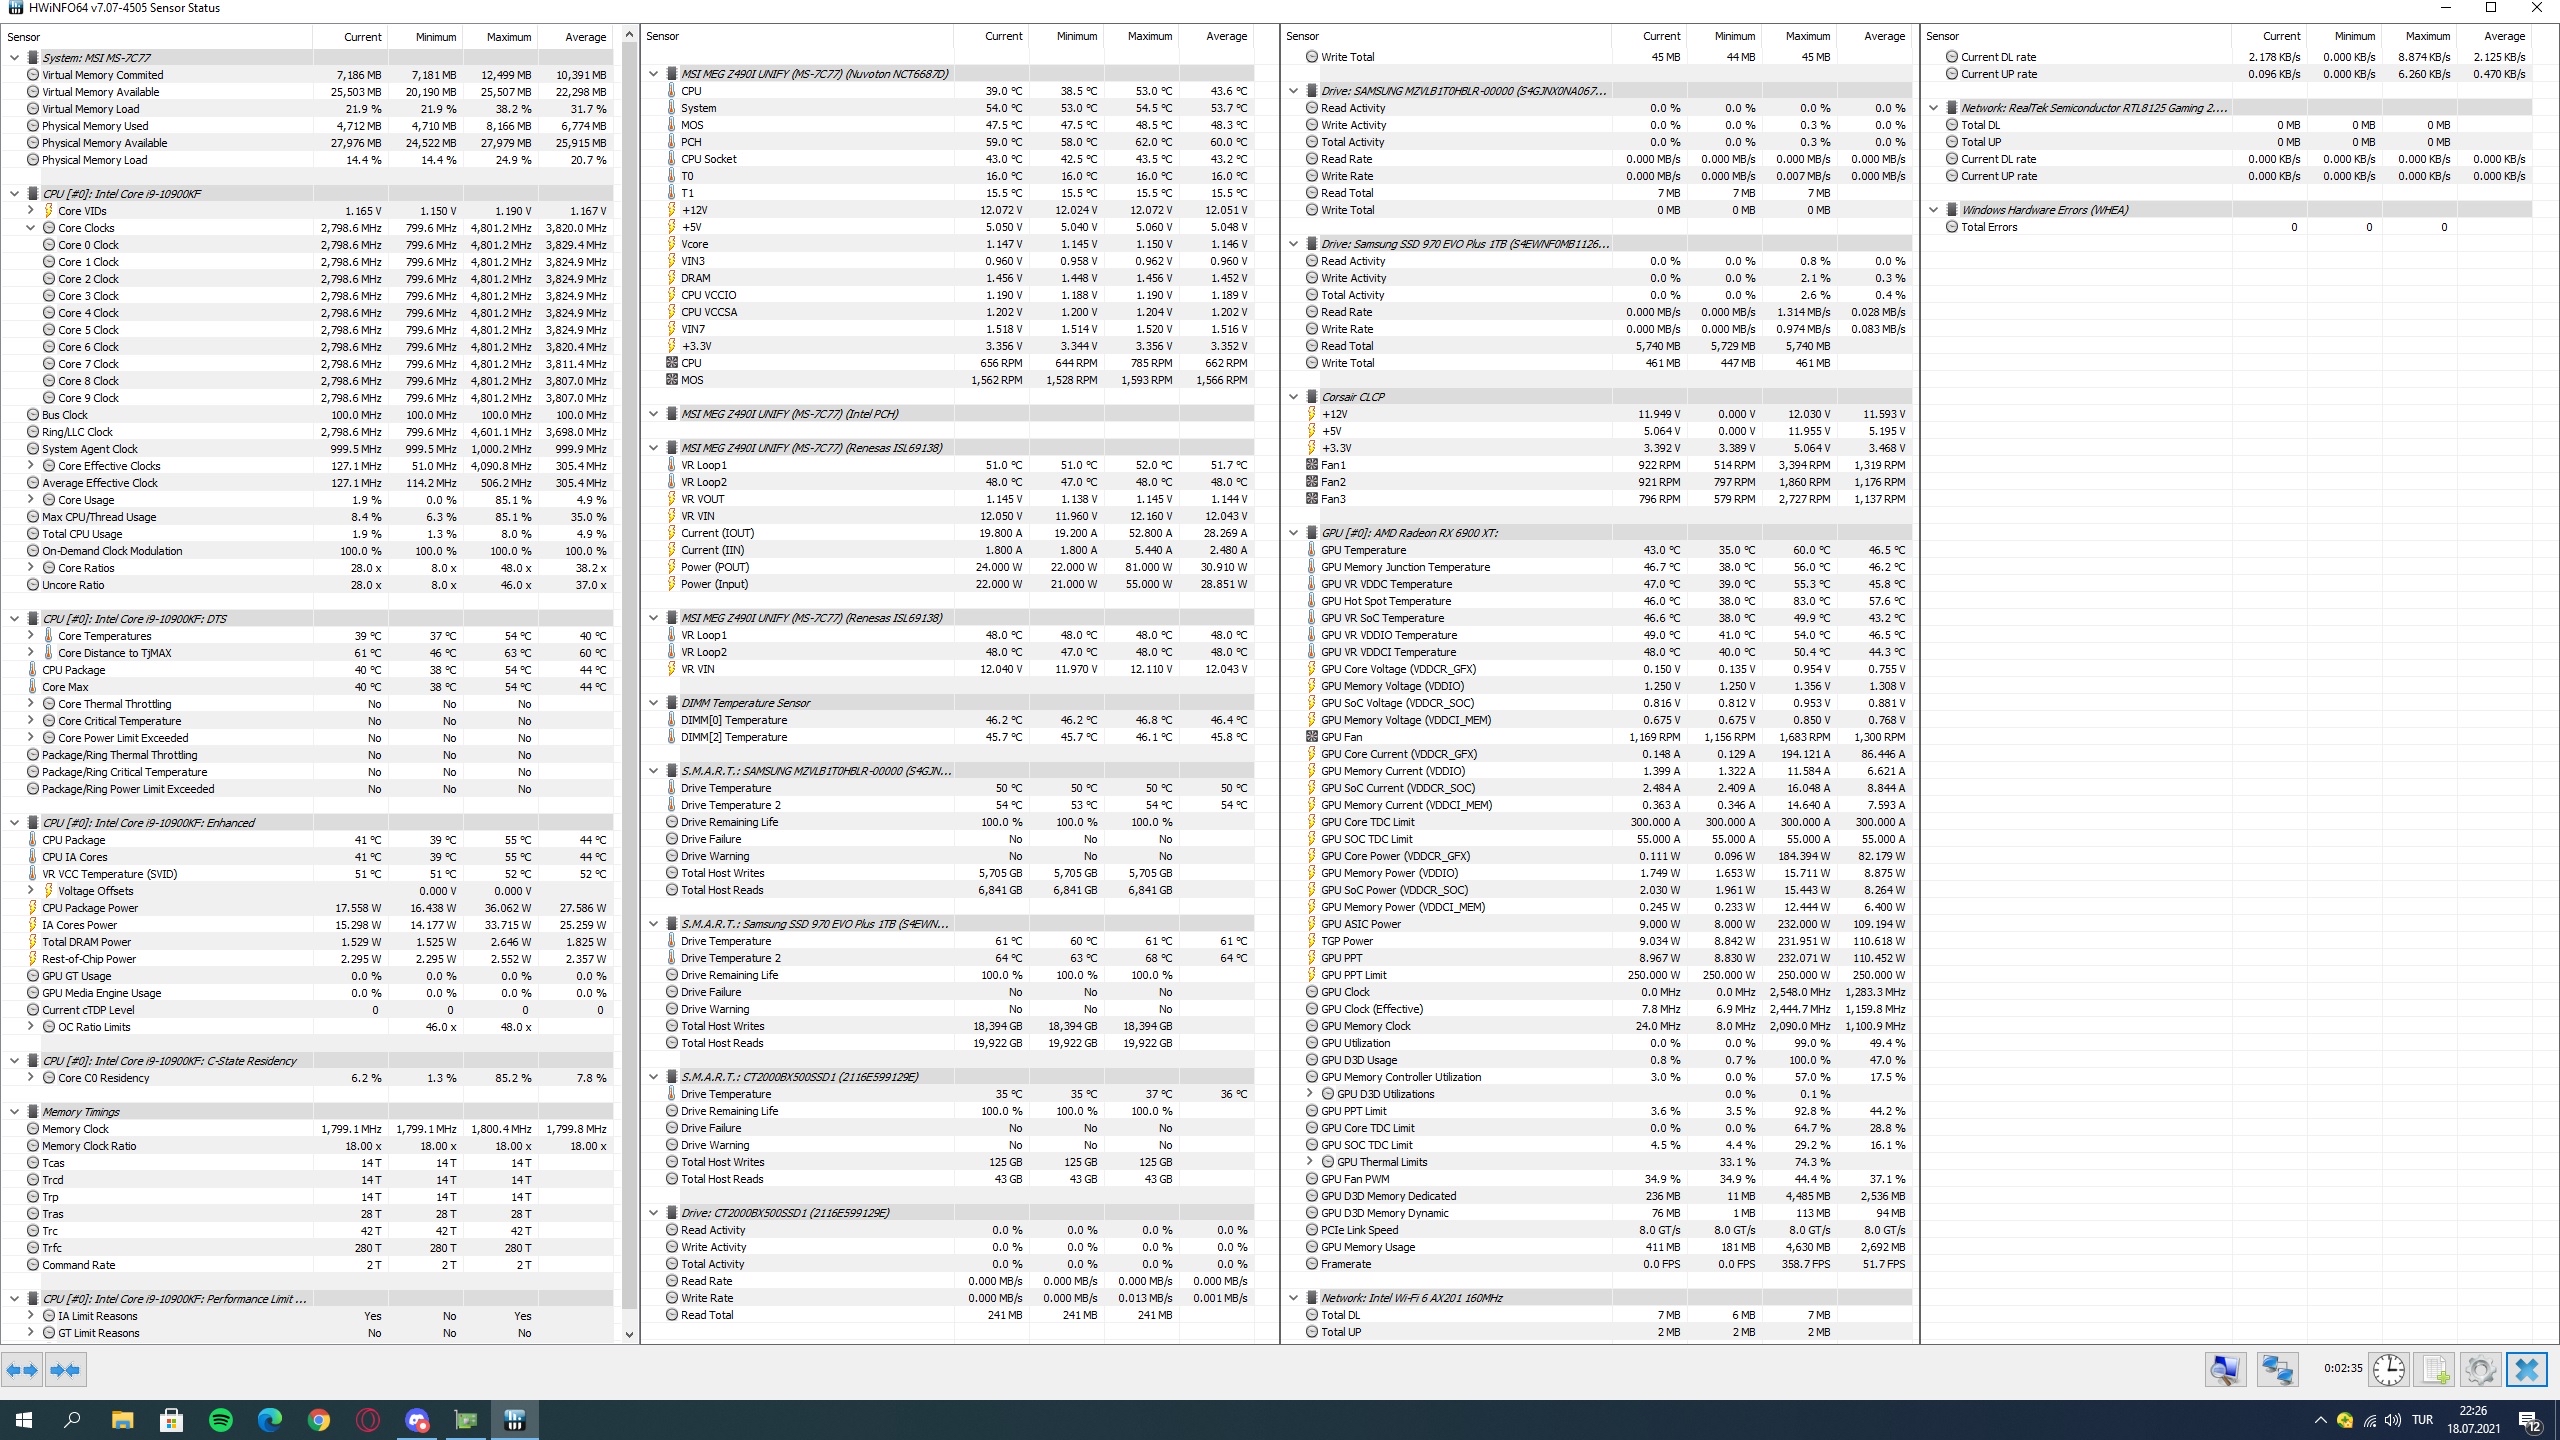Click Maximum column header in first panel

coord(499,37)
